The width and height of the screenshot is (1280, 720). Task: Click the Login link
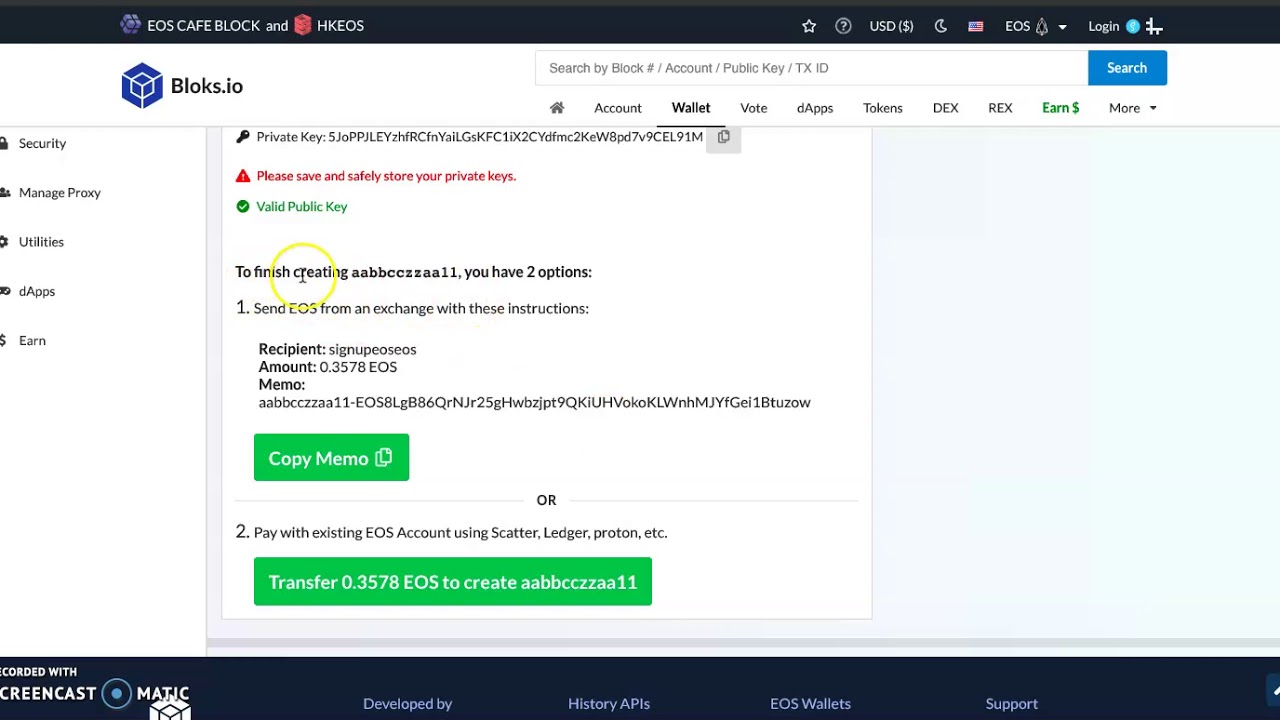(1103, 26)
